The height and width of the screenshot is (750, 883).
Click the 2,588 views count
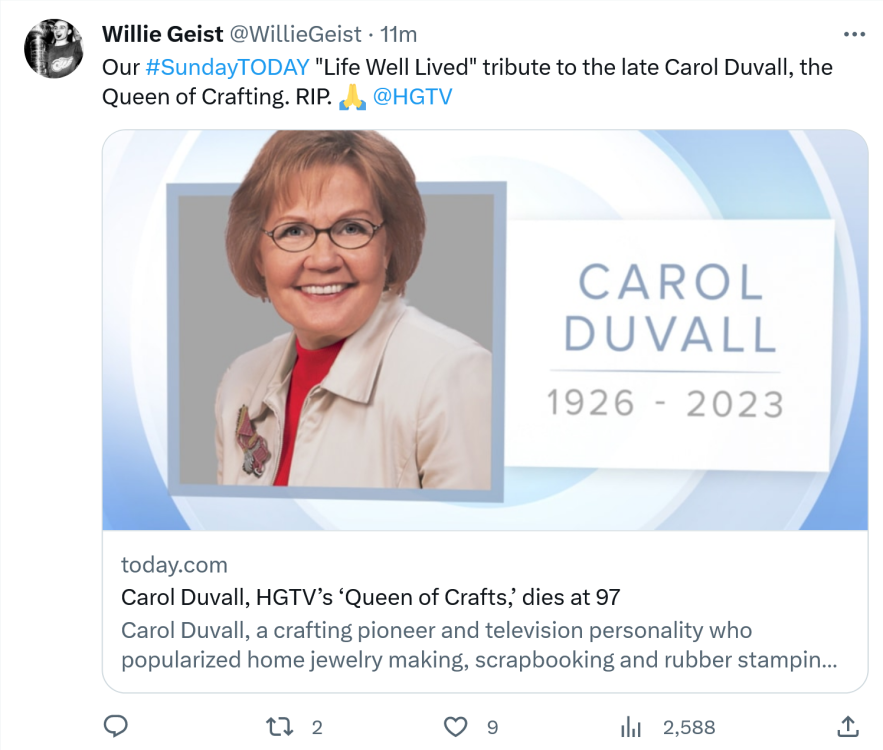pos(689,727)
